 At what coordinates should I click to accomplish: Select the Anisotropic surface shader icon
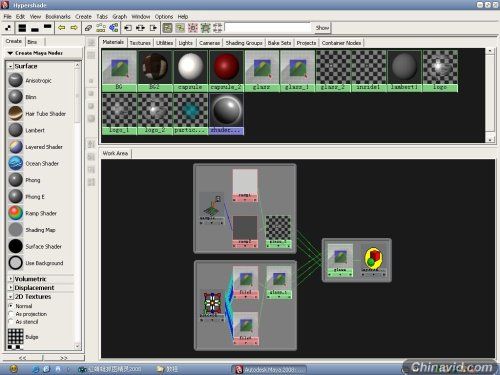pos(15,80)
